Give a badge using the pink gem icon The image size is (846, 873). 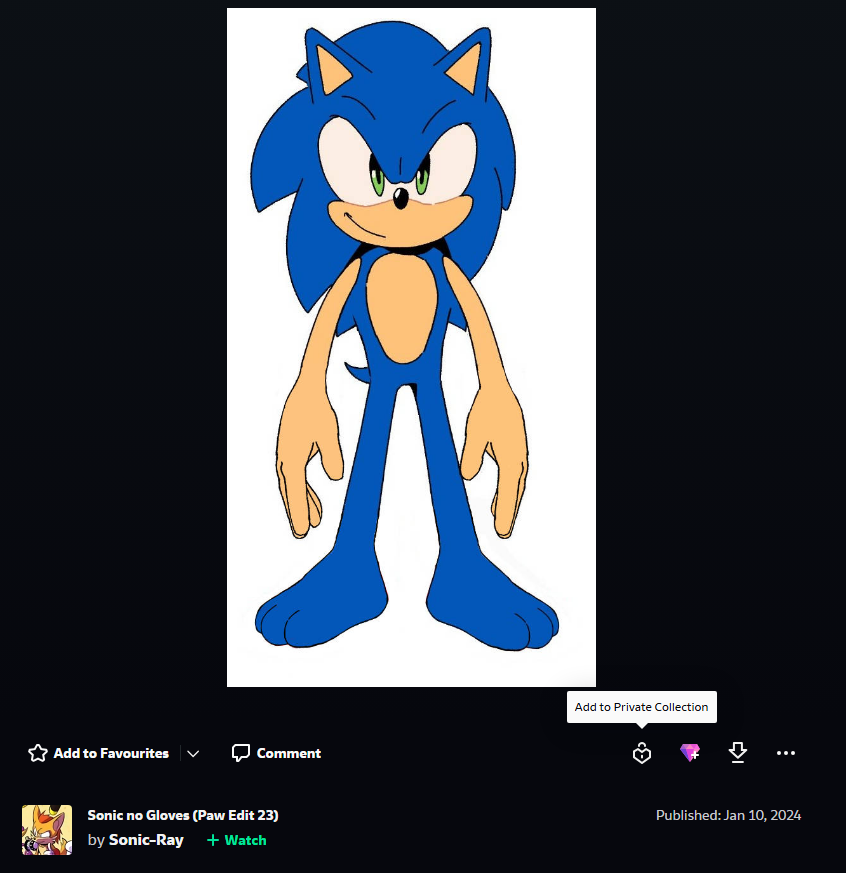pos(690,753)
